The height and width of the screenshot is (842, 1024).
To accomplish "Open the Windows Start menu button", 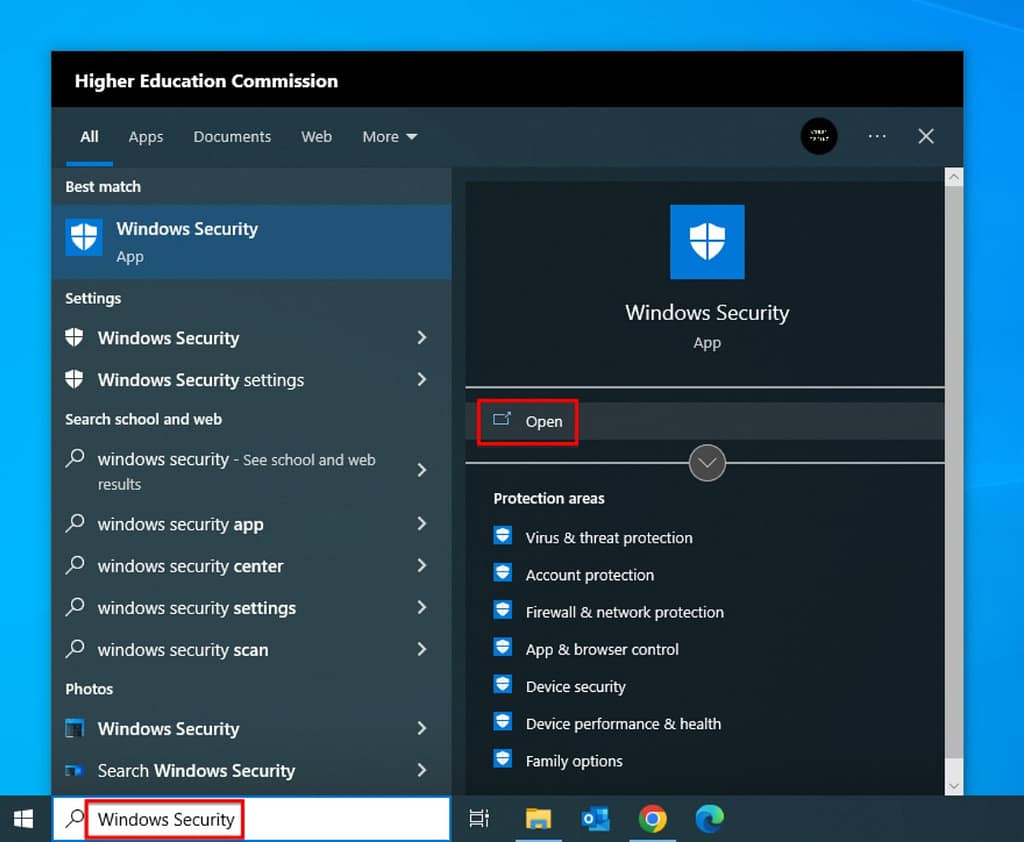I will coord(24,818).
